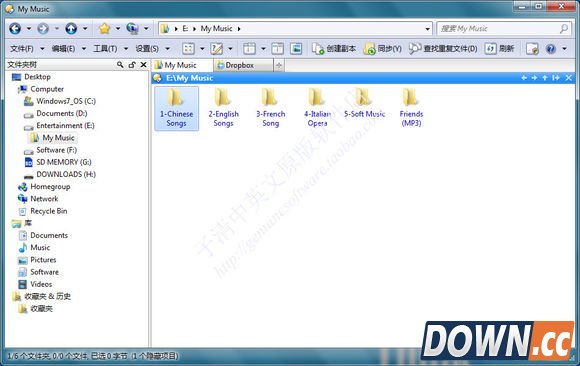Click the 同步(Y) sync button
The width and height of the screenshot is (580, 366).
coord(382,48)
